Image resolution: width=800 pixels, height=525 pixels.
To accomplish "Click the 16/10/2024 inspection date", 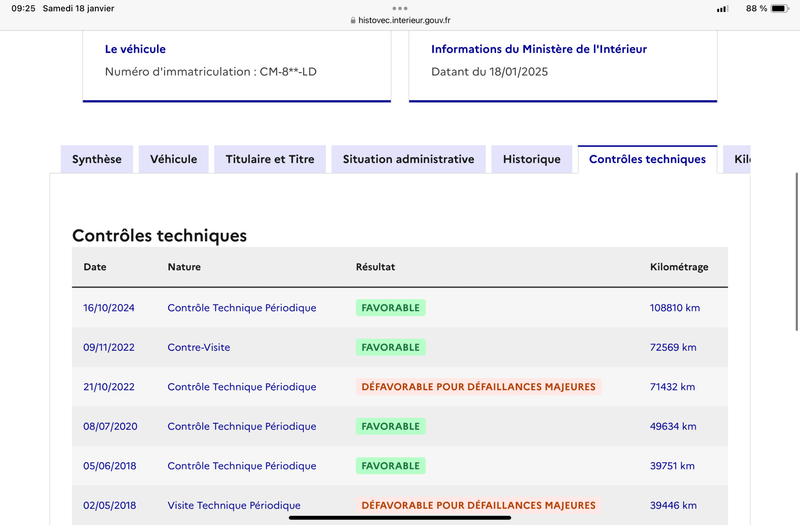I will tap(109, 308).
